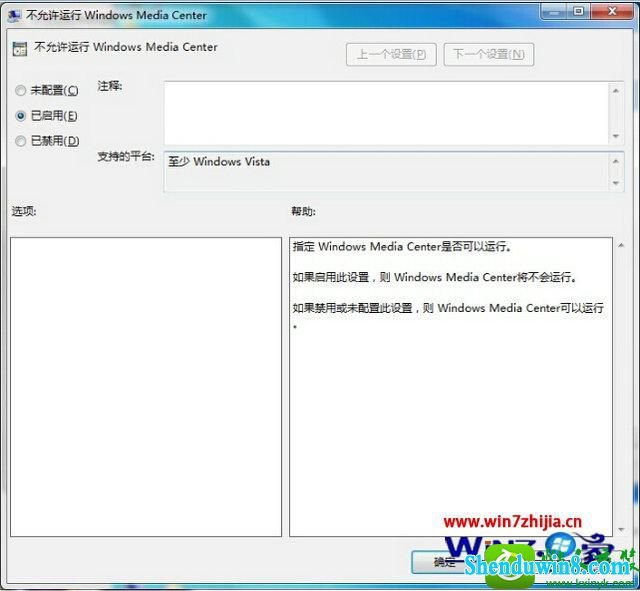Minimize the dialog window

[x=554, y=11]
